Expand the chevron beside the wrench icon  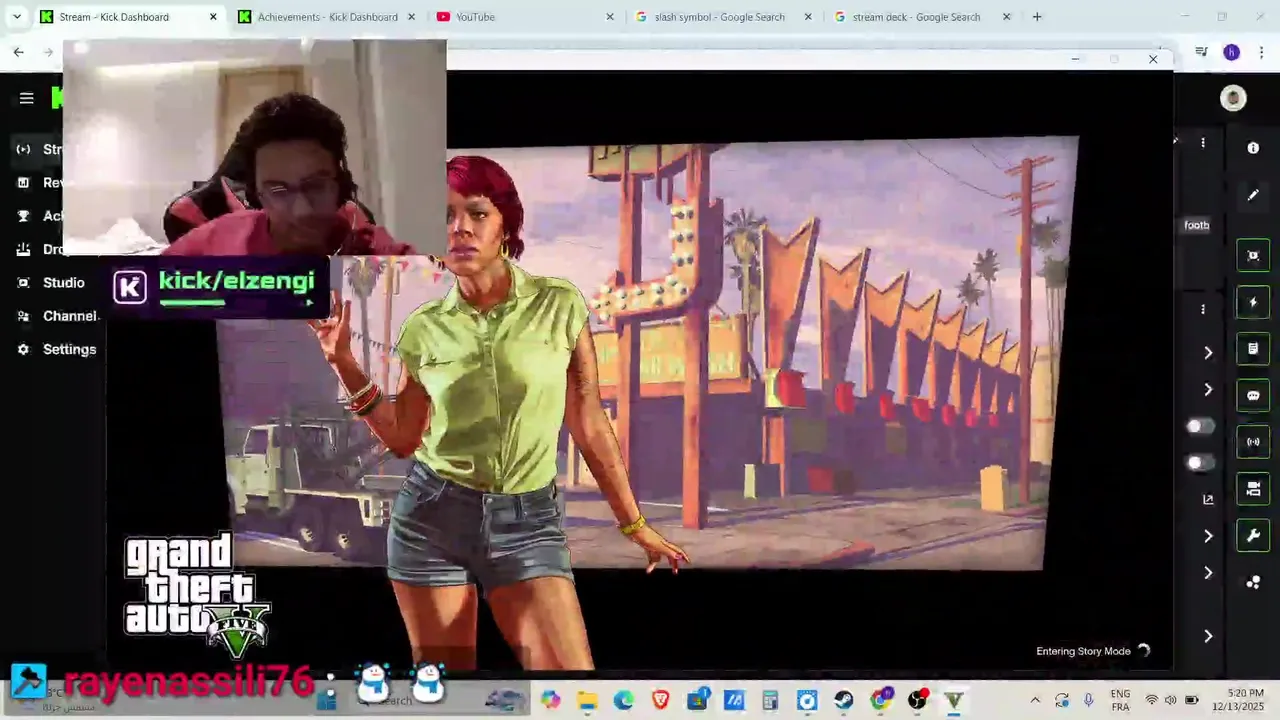1208,537
